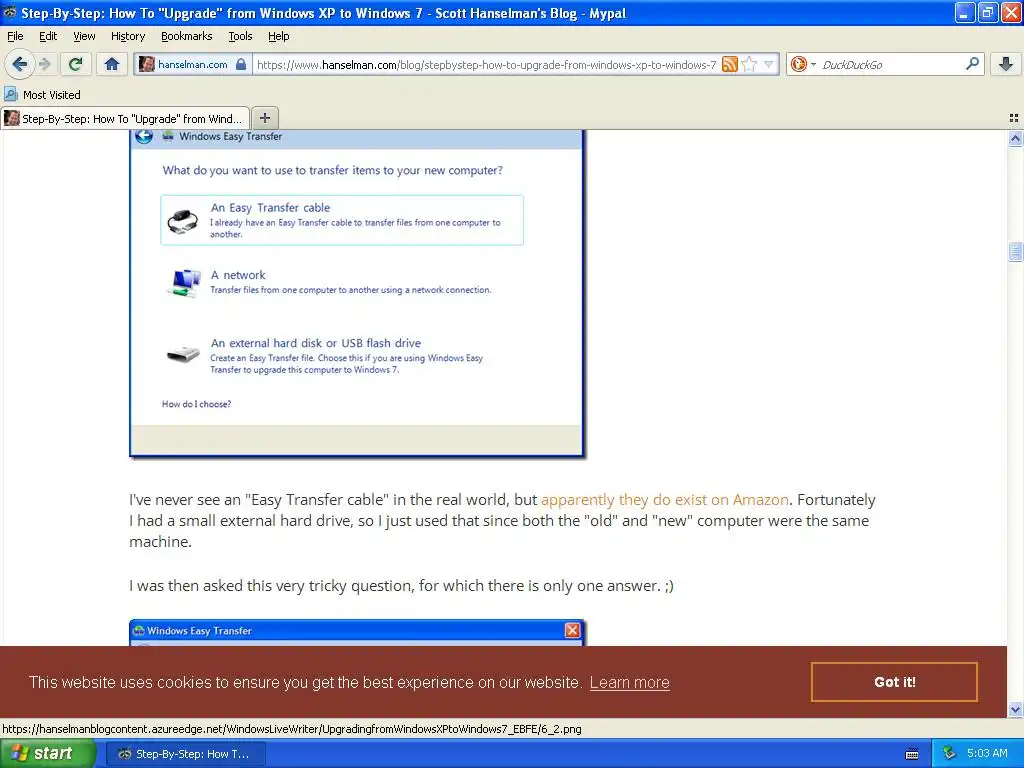Screen dimensions: 1024x768
Task: Click the scrollbar up arrow
Action: (1015, 138)
